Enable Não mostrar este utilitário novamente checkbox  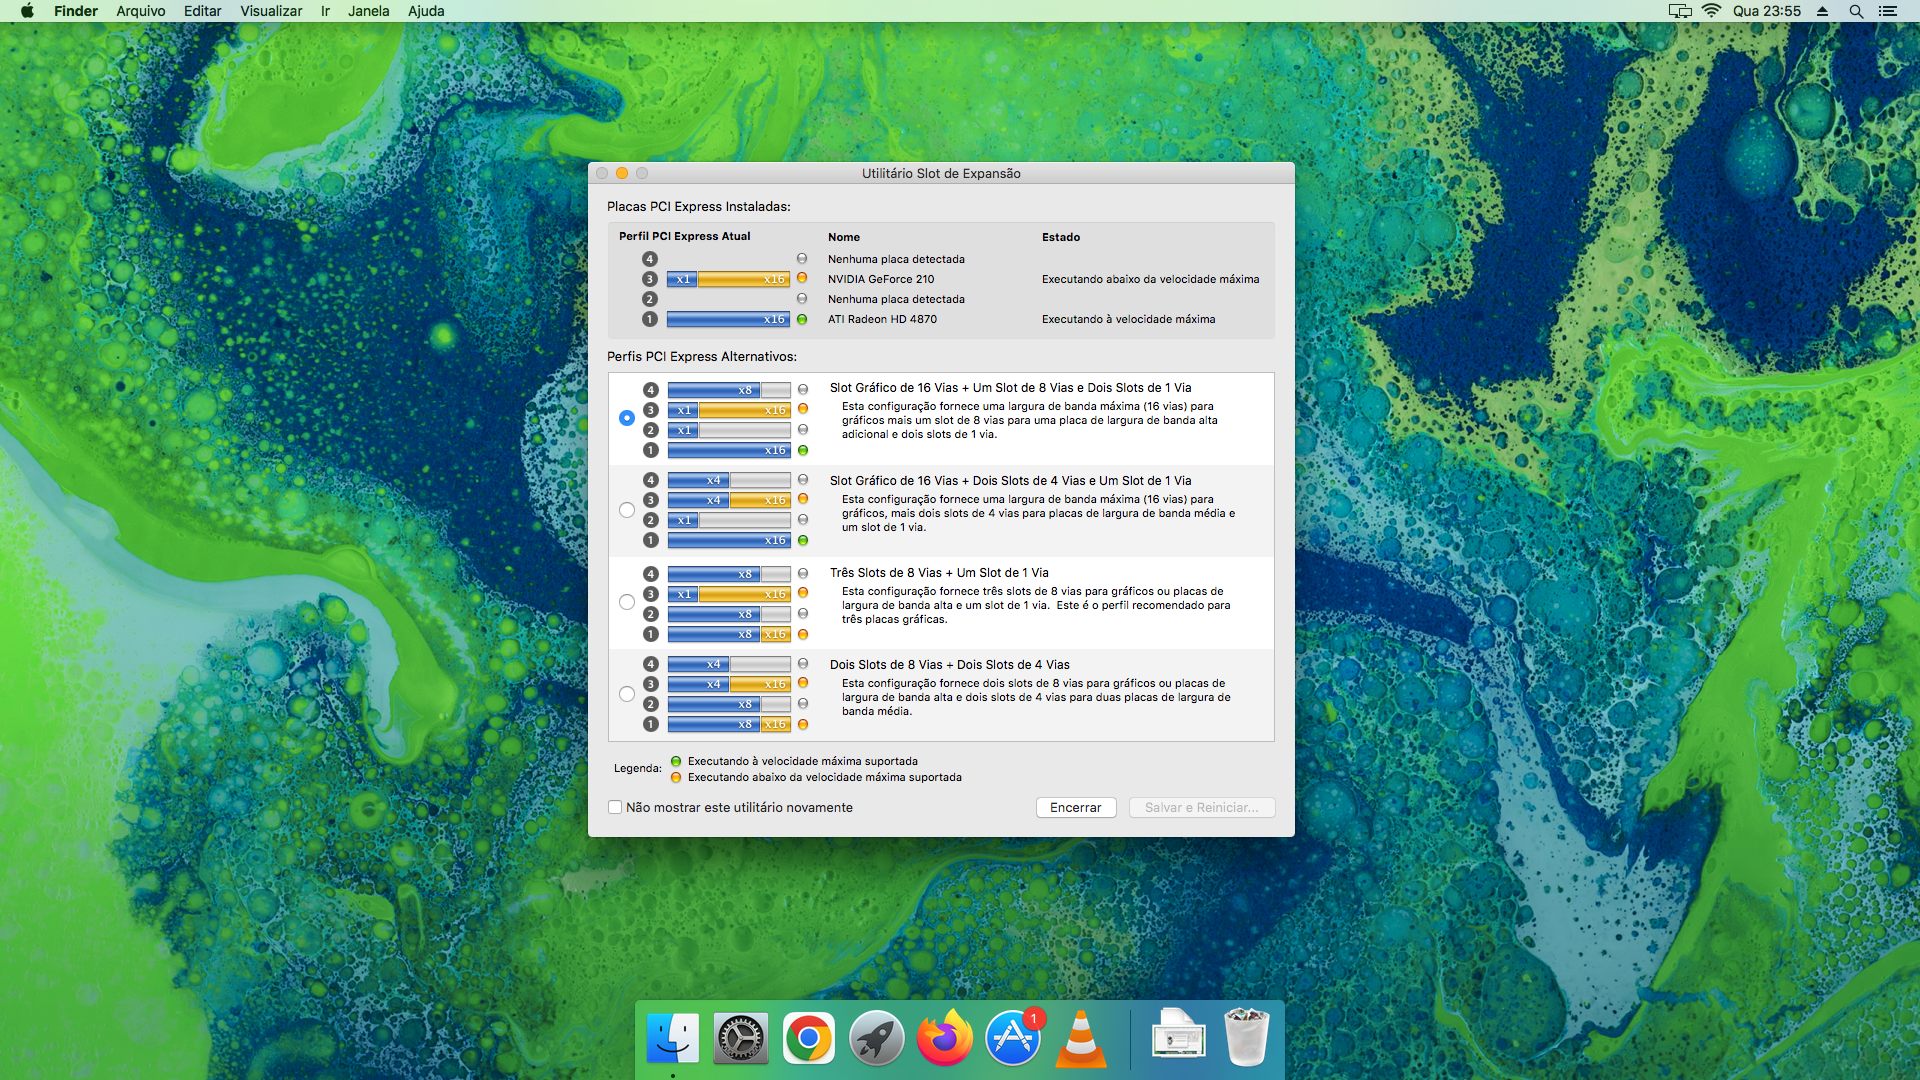coord(615,807)
